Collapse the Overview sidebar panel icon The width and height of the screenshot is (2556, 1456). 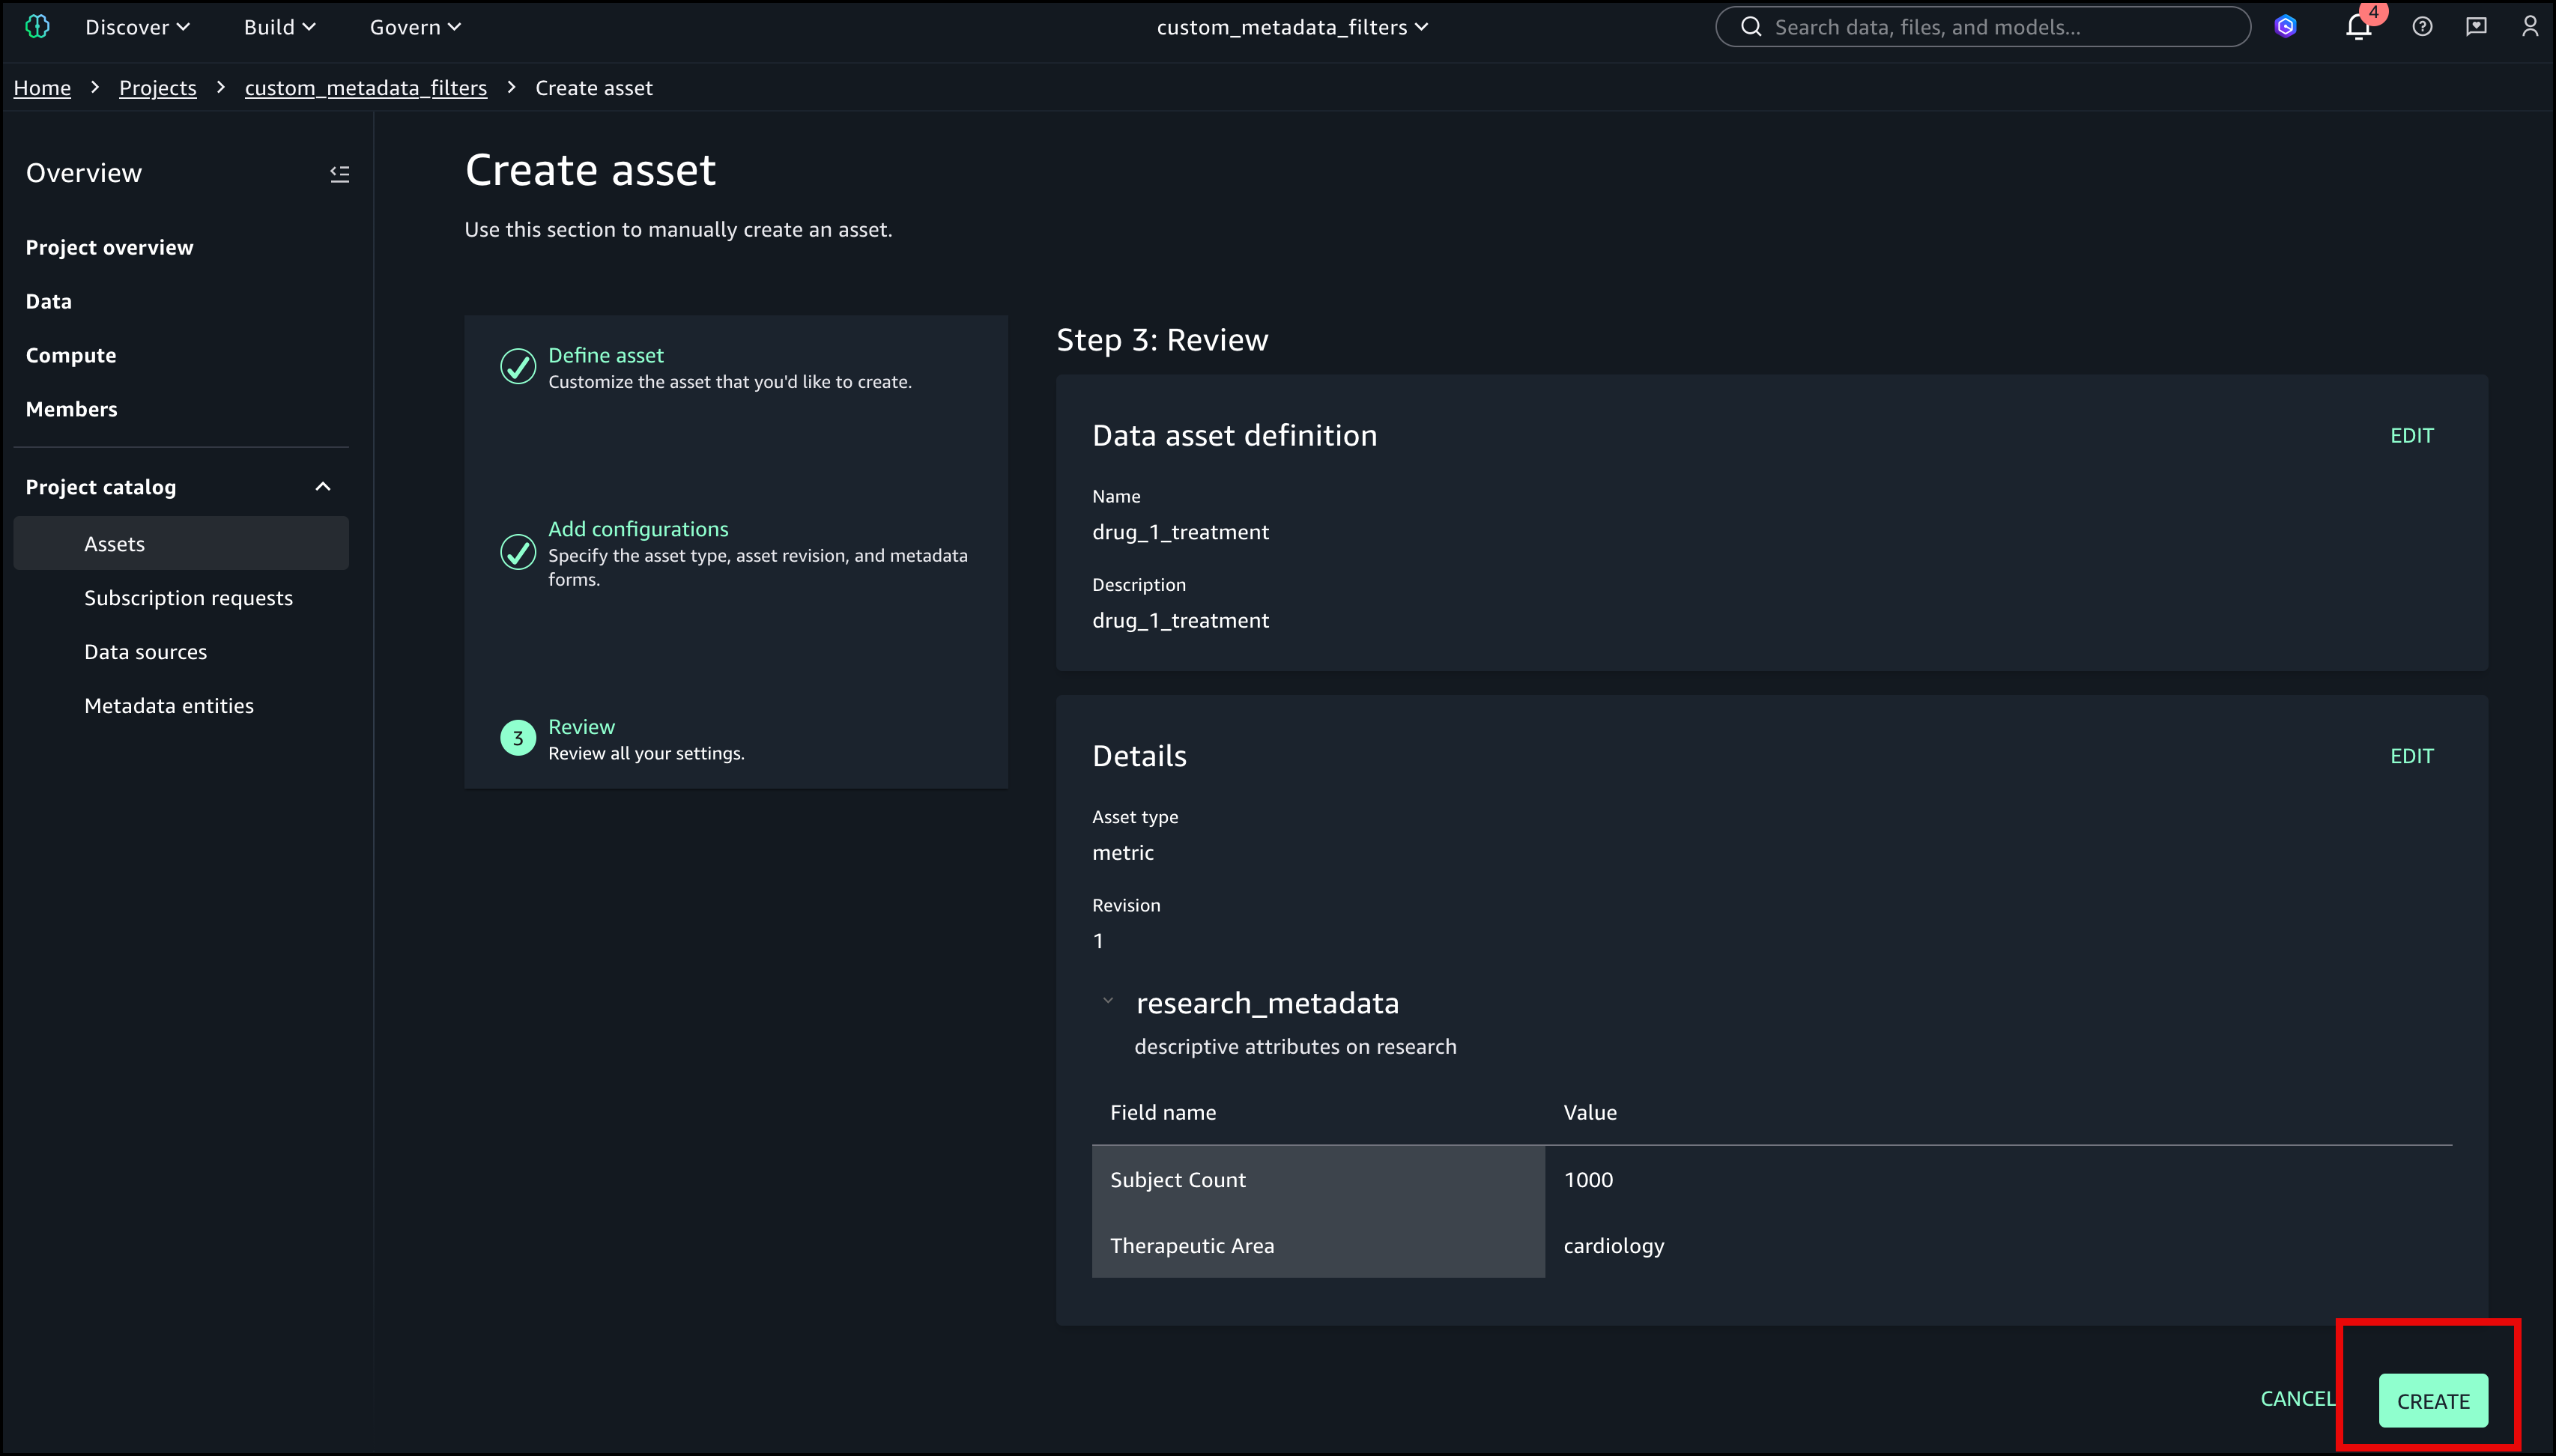point(340,174)
